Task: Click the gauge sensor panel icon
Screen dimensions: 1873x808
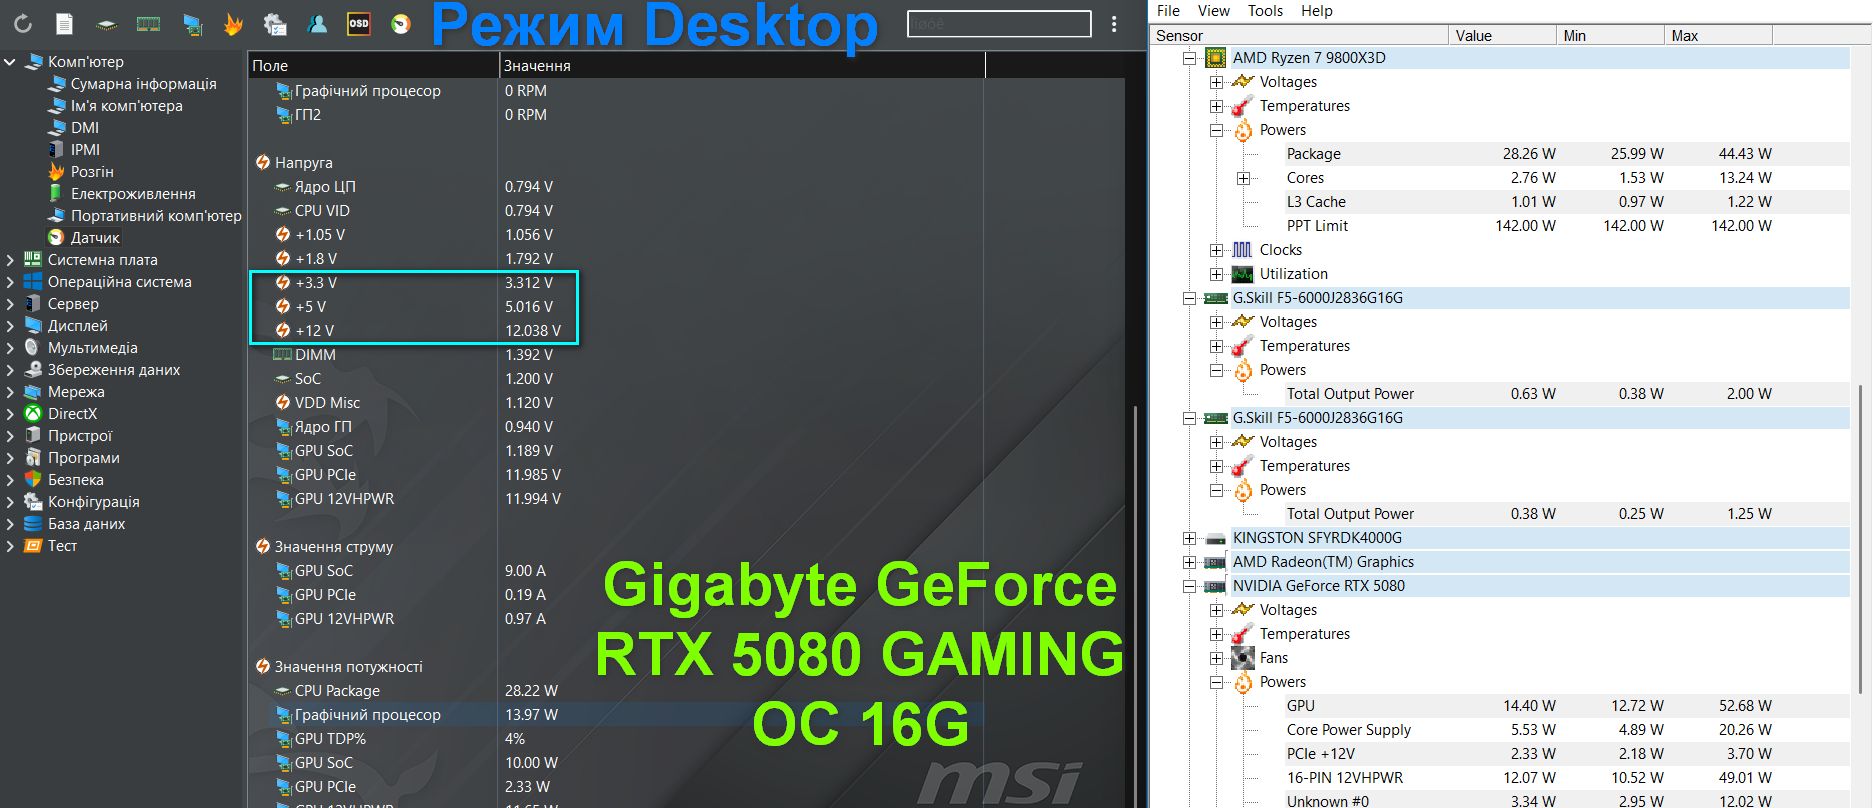Action: 401,24
